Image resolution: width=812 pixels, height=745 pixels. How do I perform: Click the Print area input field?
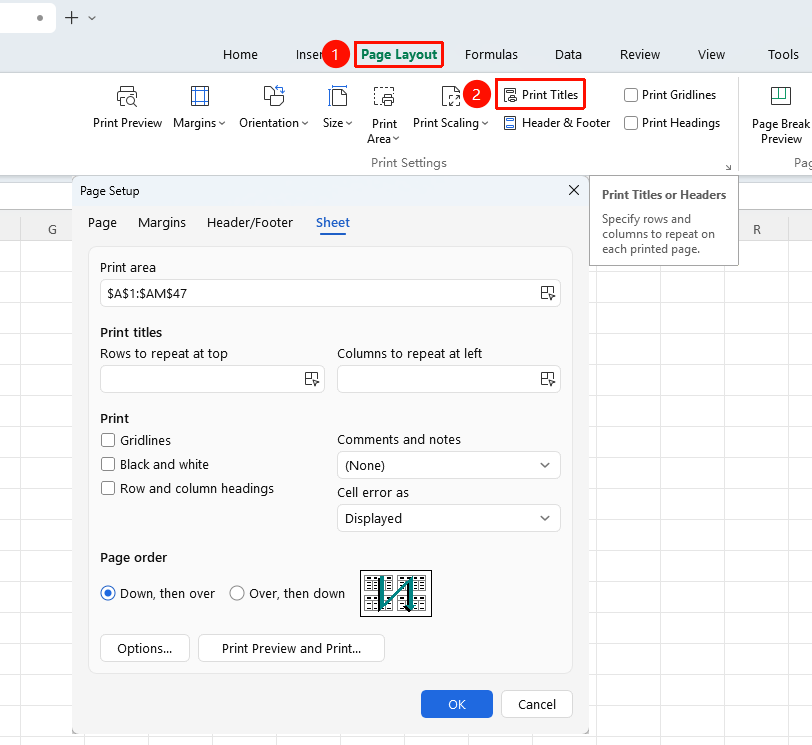(330, 293)
